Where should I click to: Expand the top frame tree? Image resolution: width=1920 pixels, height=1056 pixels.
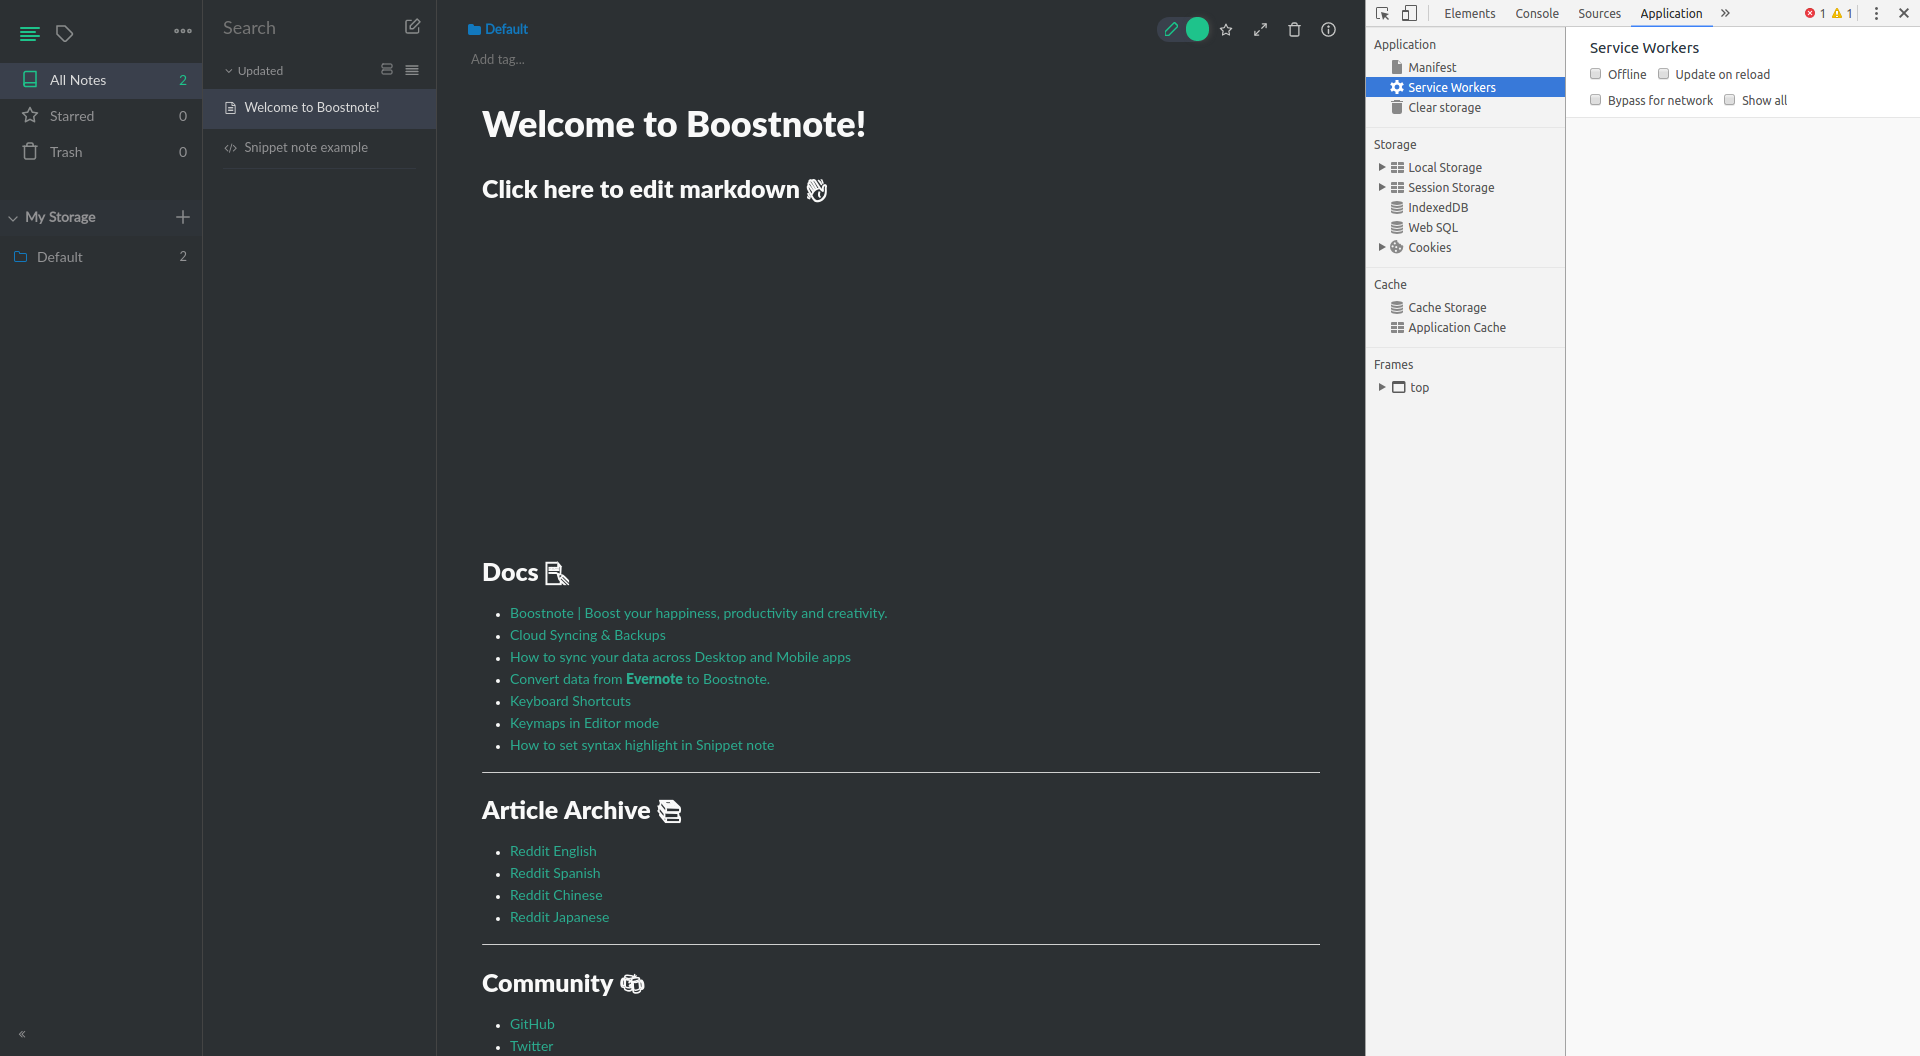pyautogui.click(x=1382, y=387)
